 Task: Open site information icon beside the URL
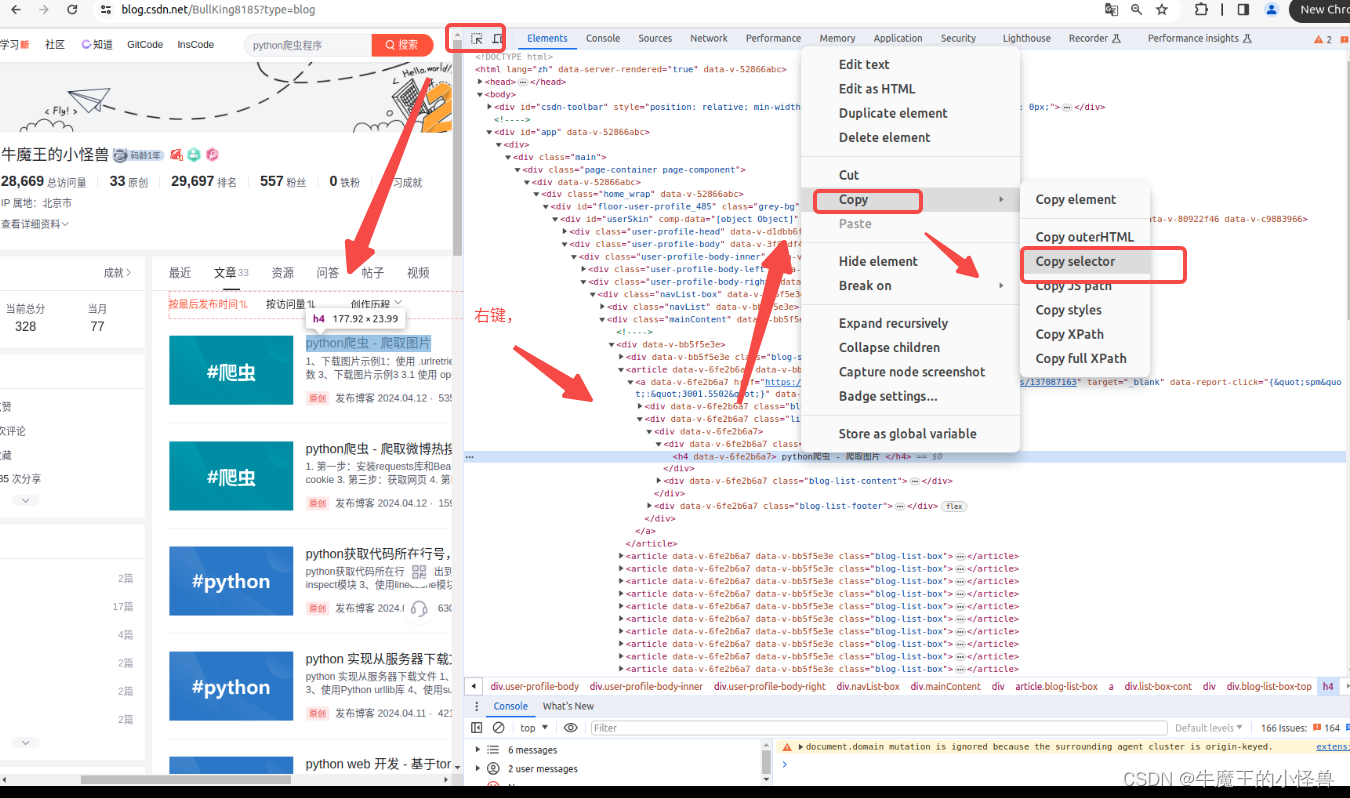tap(105, 9)
